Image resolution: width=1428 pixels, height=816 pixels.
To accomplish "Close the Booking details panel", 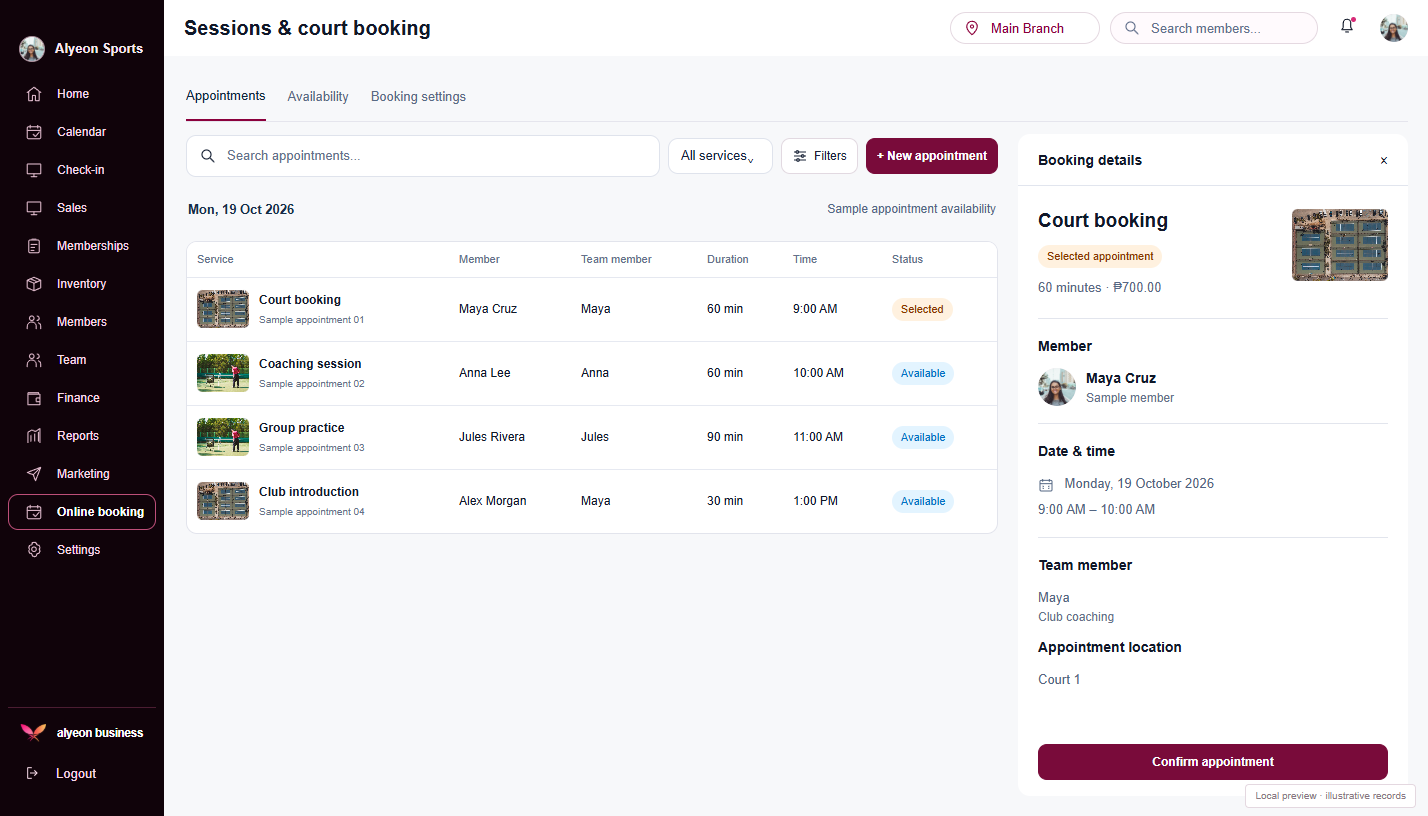I will pos(1384,160).
